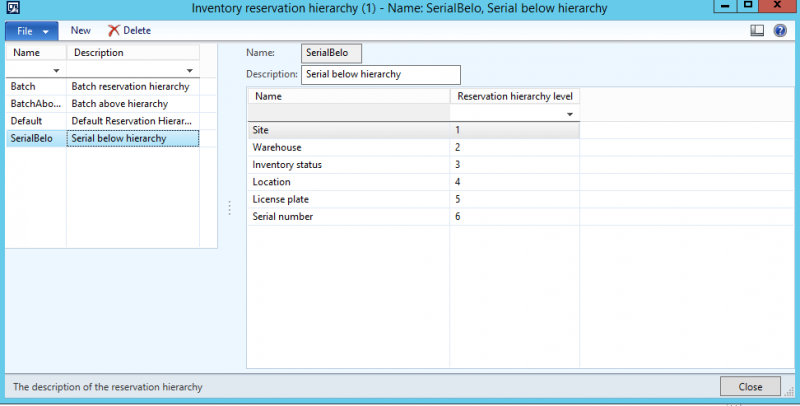
Task: Click the Name field containing SerialBelo
Action: [331, 53]
